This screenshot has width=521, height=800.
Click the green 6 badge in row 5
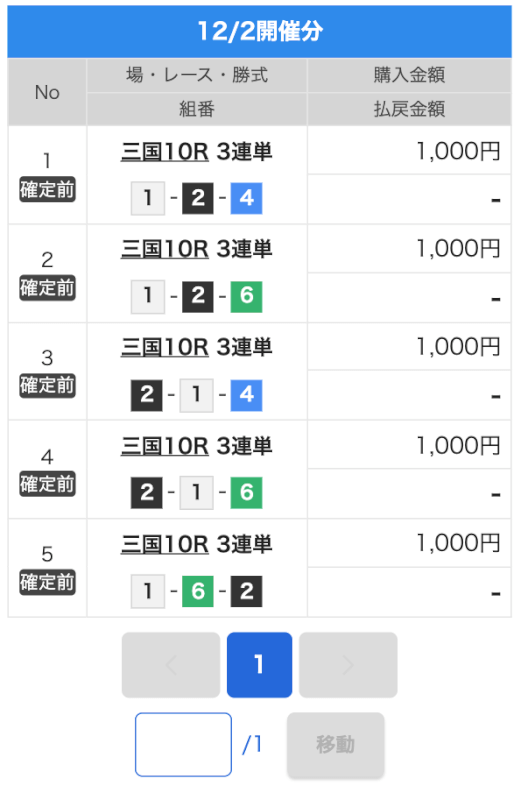click(x=197, y=591)
